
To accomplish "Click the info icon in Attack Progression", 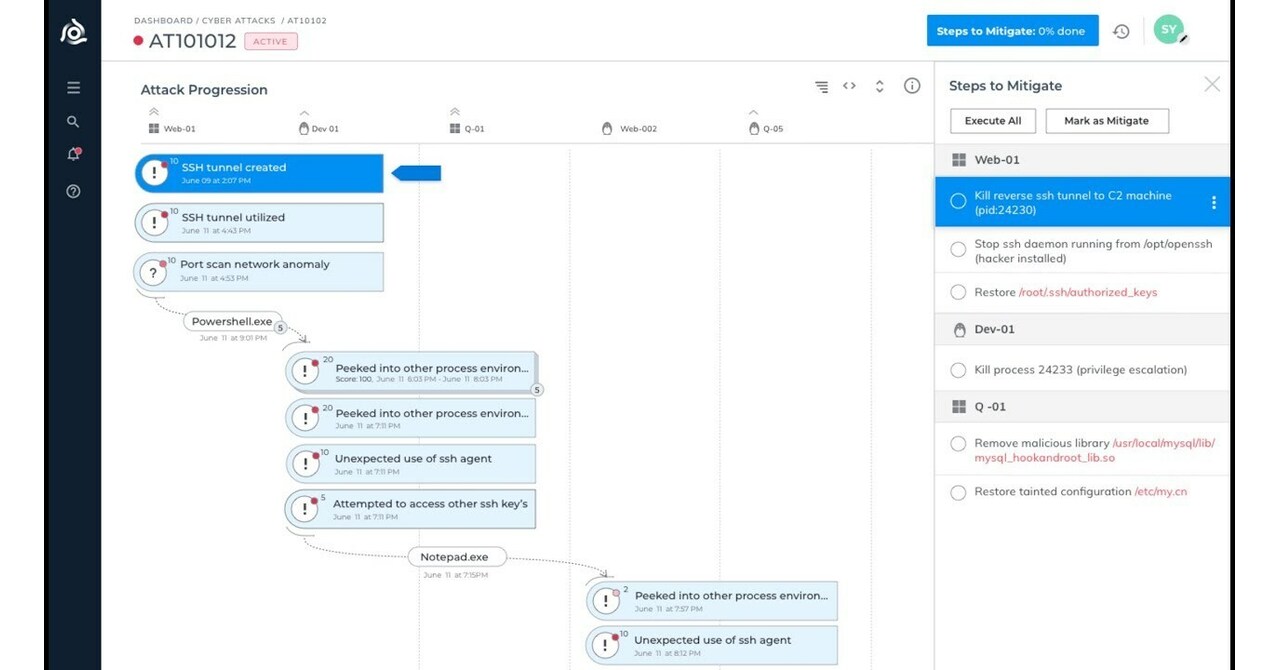I will pos(912,86).
